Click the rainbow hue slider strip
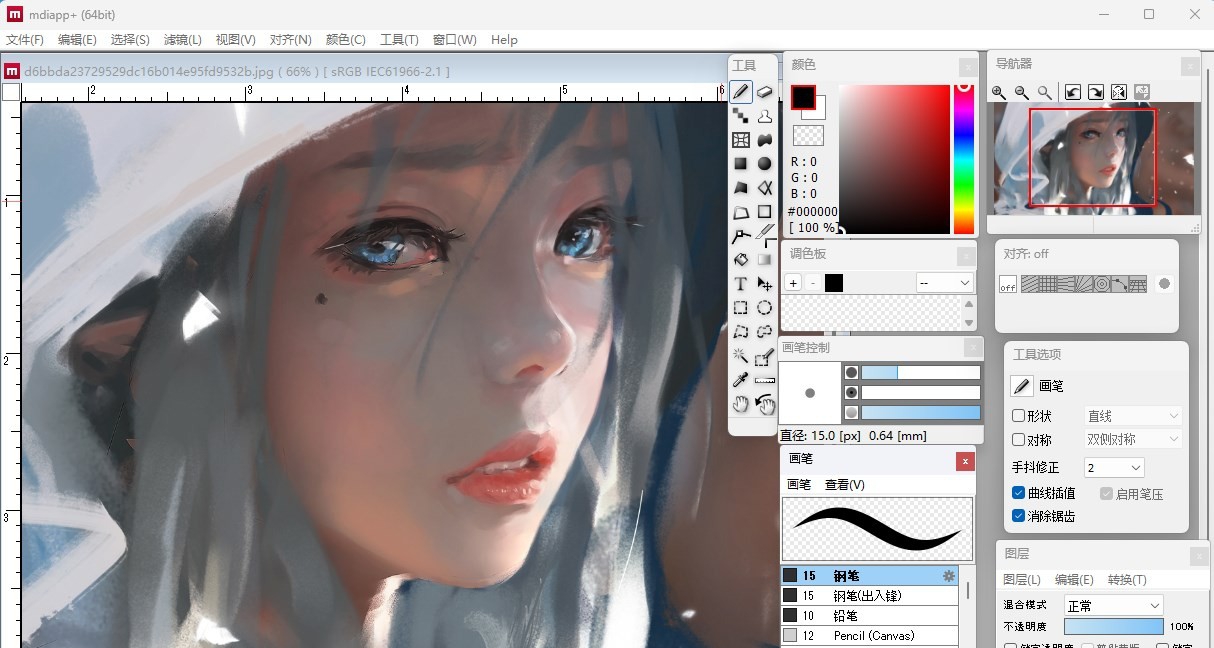The width and height of the screenshot is (1214, 648). (963, 159)
